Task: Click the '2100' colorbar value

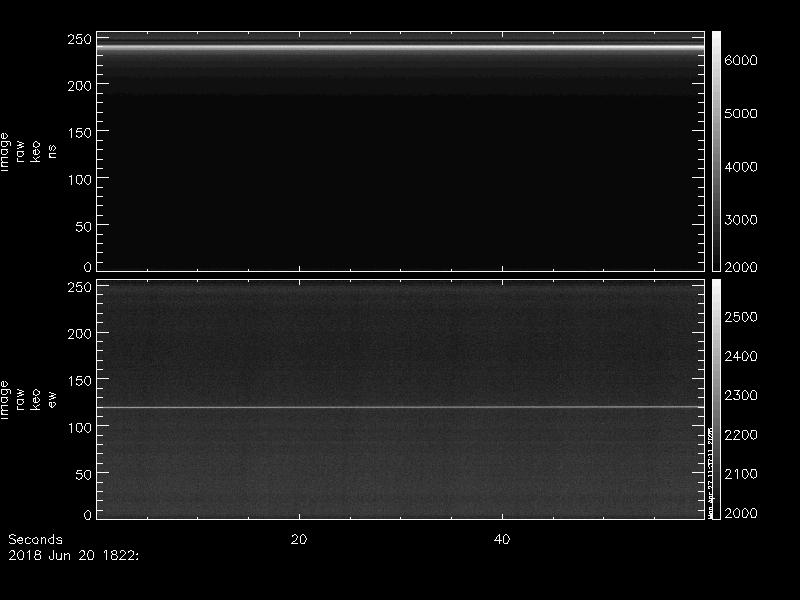Action: [x=741, y=474]
